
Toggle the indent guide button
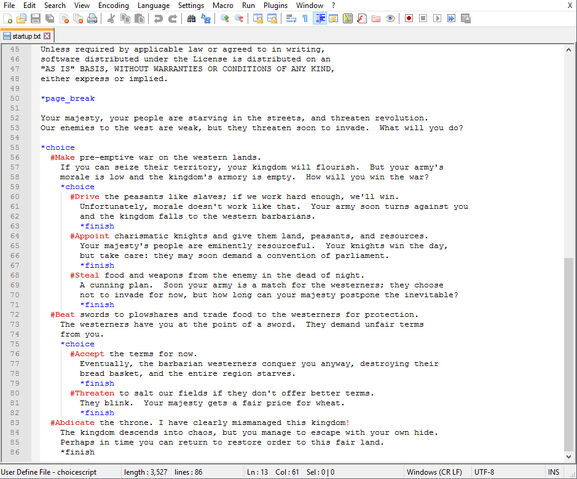[x=319, y=18]
